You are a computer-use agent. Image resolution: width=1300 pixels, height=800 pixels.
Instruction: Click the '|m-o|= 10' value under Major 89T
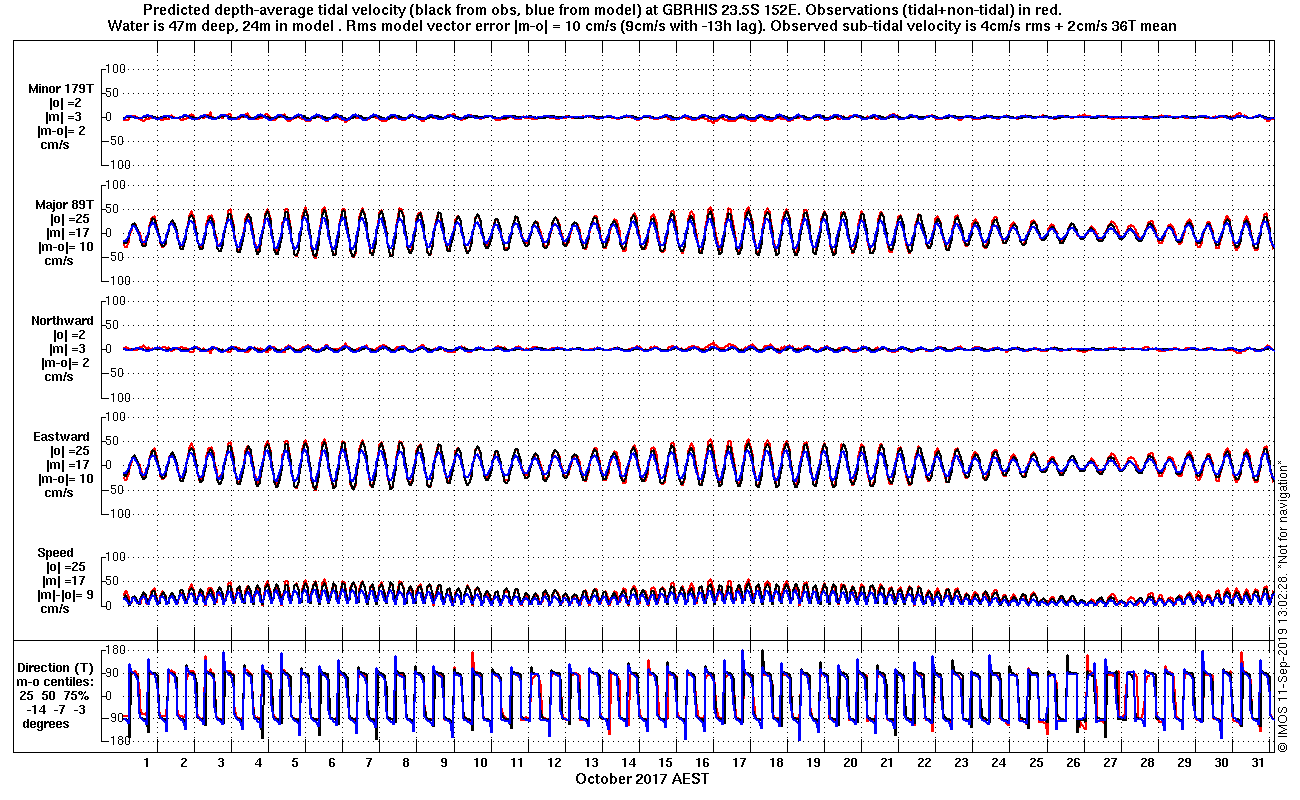[x=65, y=247]
